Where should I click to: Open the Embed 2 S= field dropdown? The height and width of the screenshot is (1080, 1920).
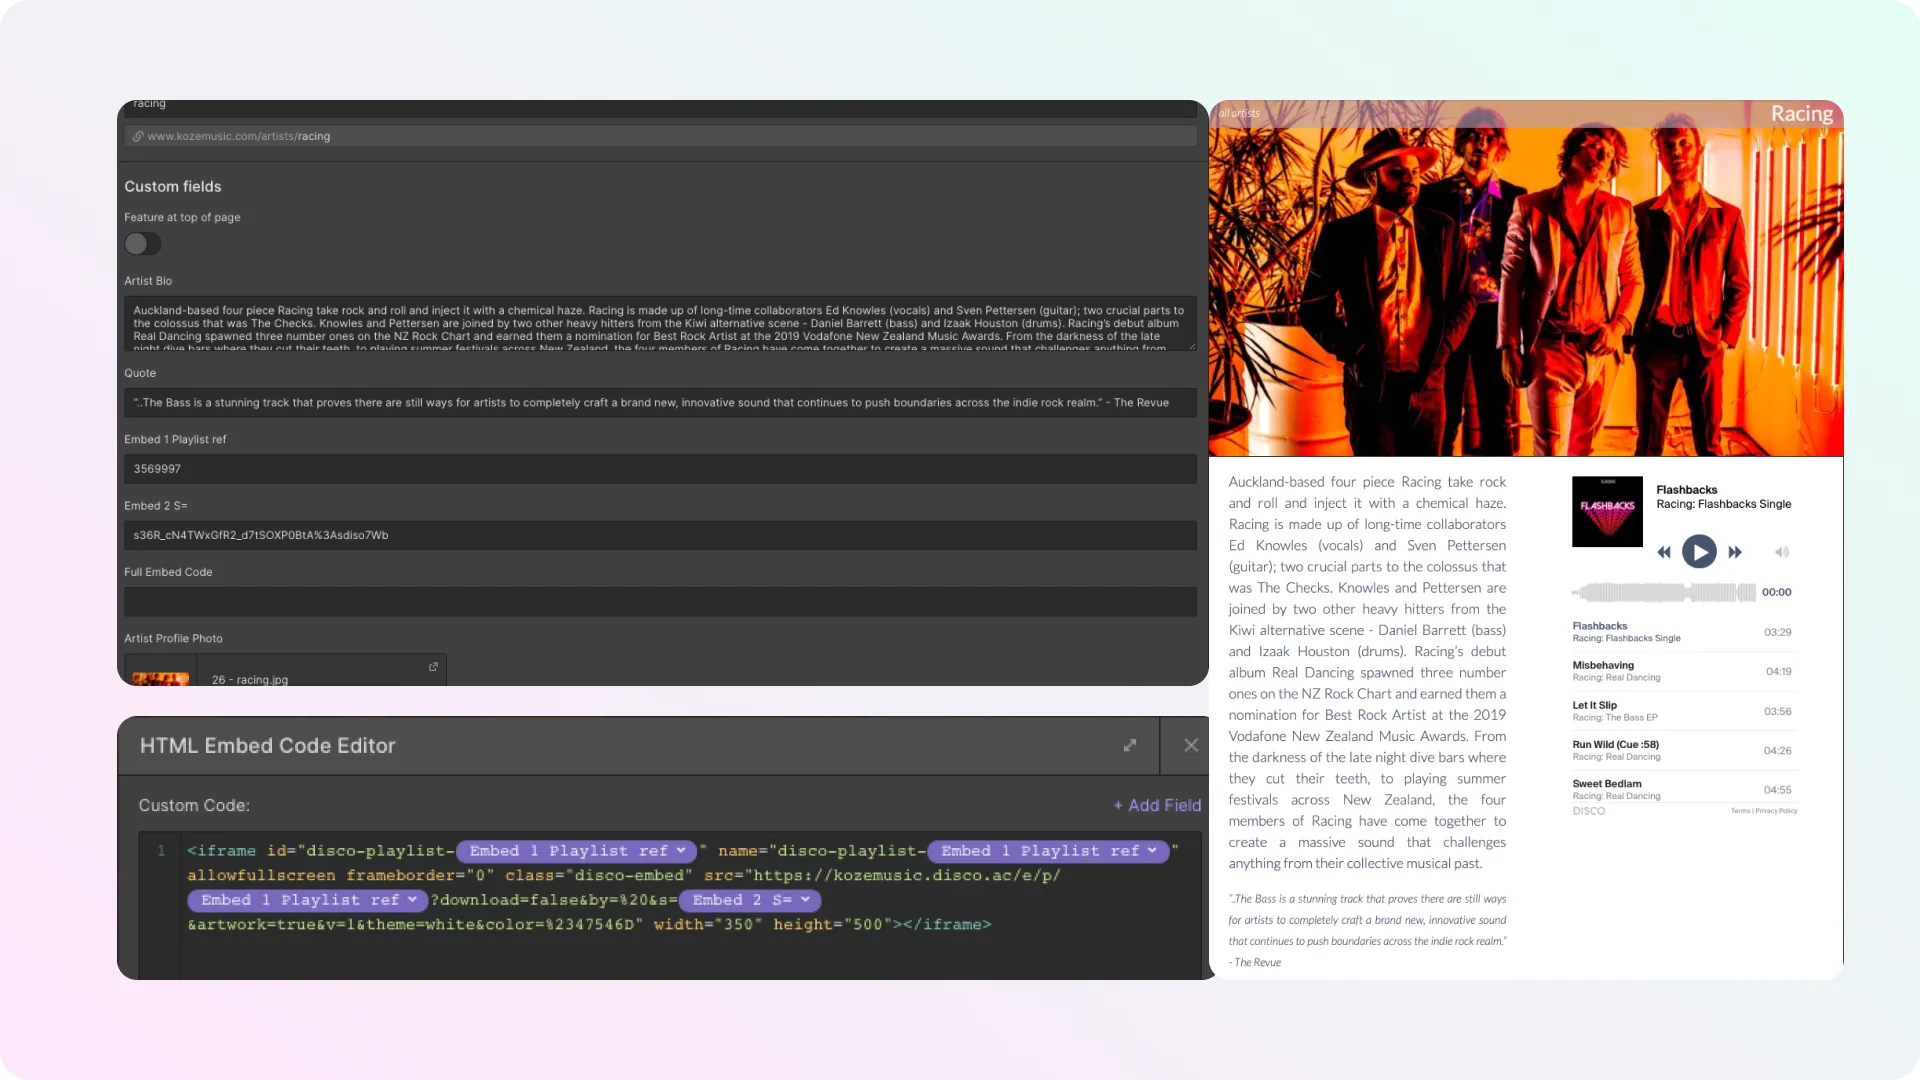805,900
